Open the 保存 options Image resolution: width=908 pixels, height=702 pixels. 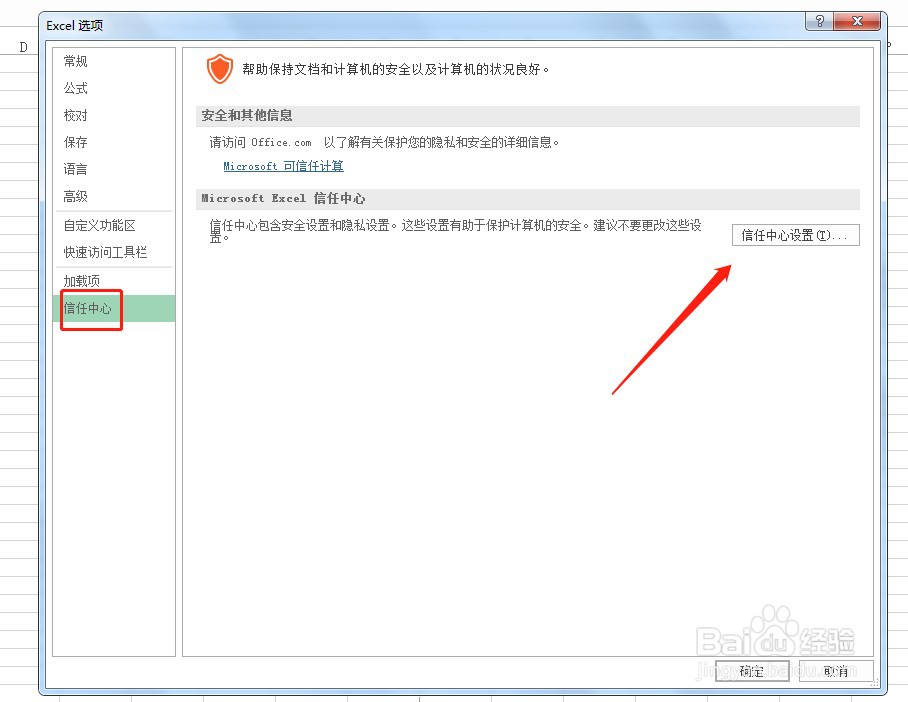(x=114, y=142)
